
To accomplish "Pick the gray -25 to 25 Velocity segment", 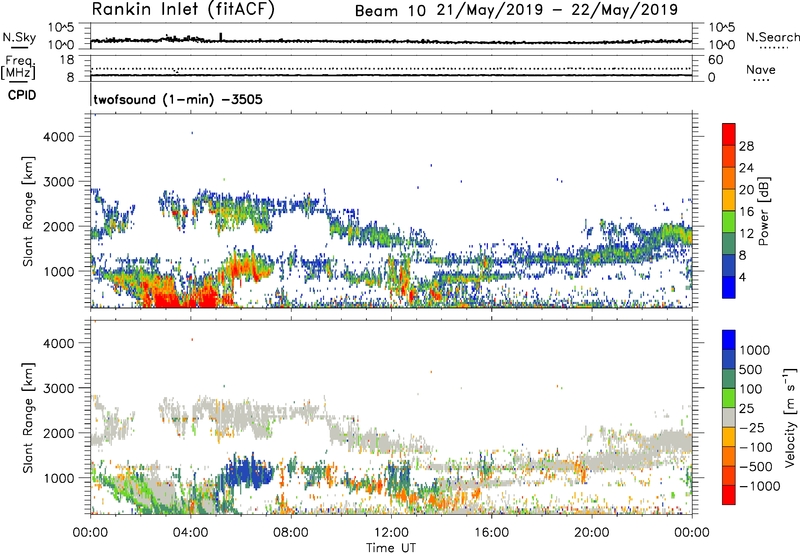I will [729, 417].
